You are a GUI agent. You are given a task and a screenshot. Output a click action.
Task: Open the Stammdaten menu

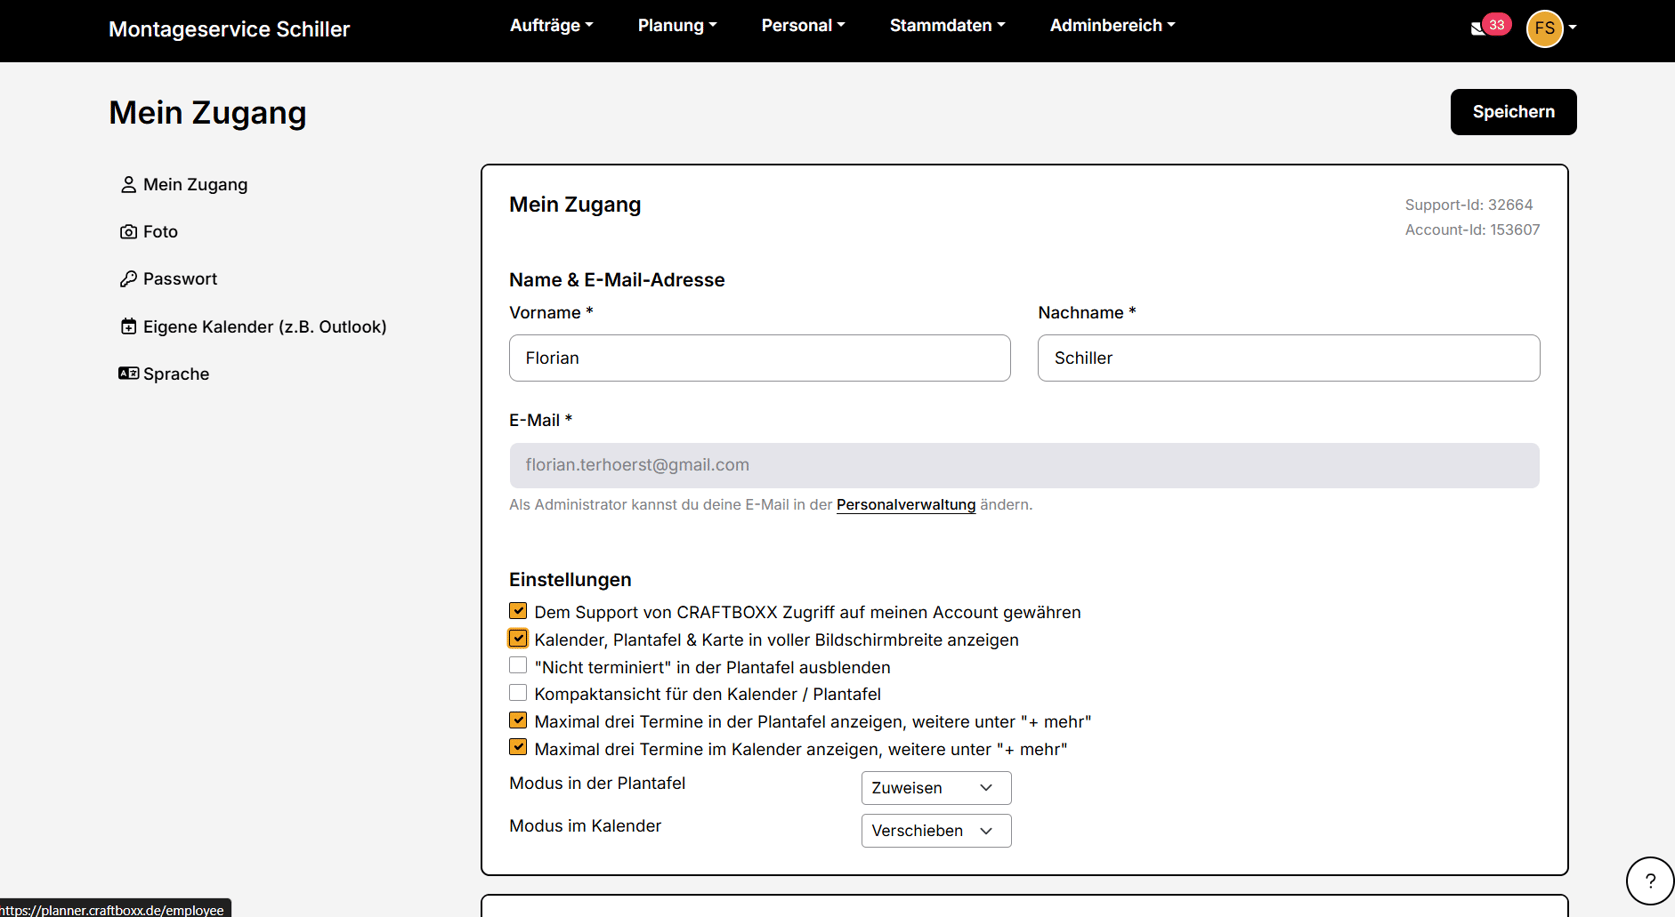(947, 26)
